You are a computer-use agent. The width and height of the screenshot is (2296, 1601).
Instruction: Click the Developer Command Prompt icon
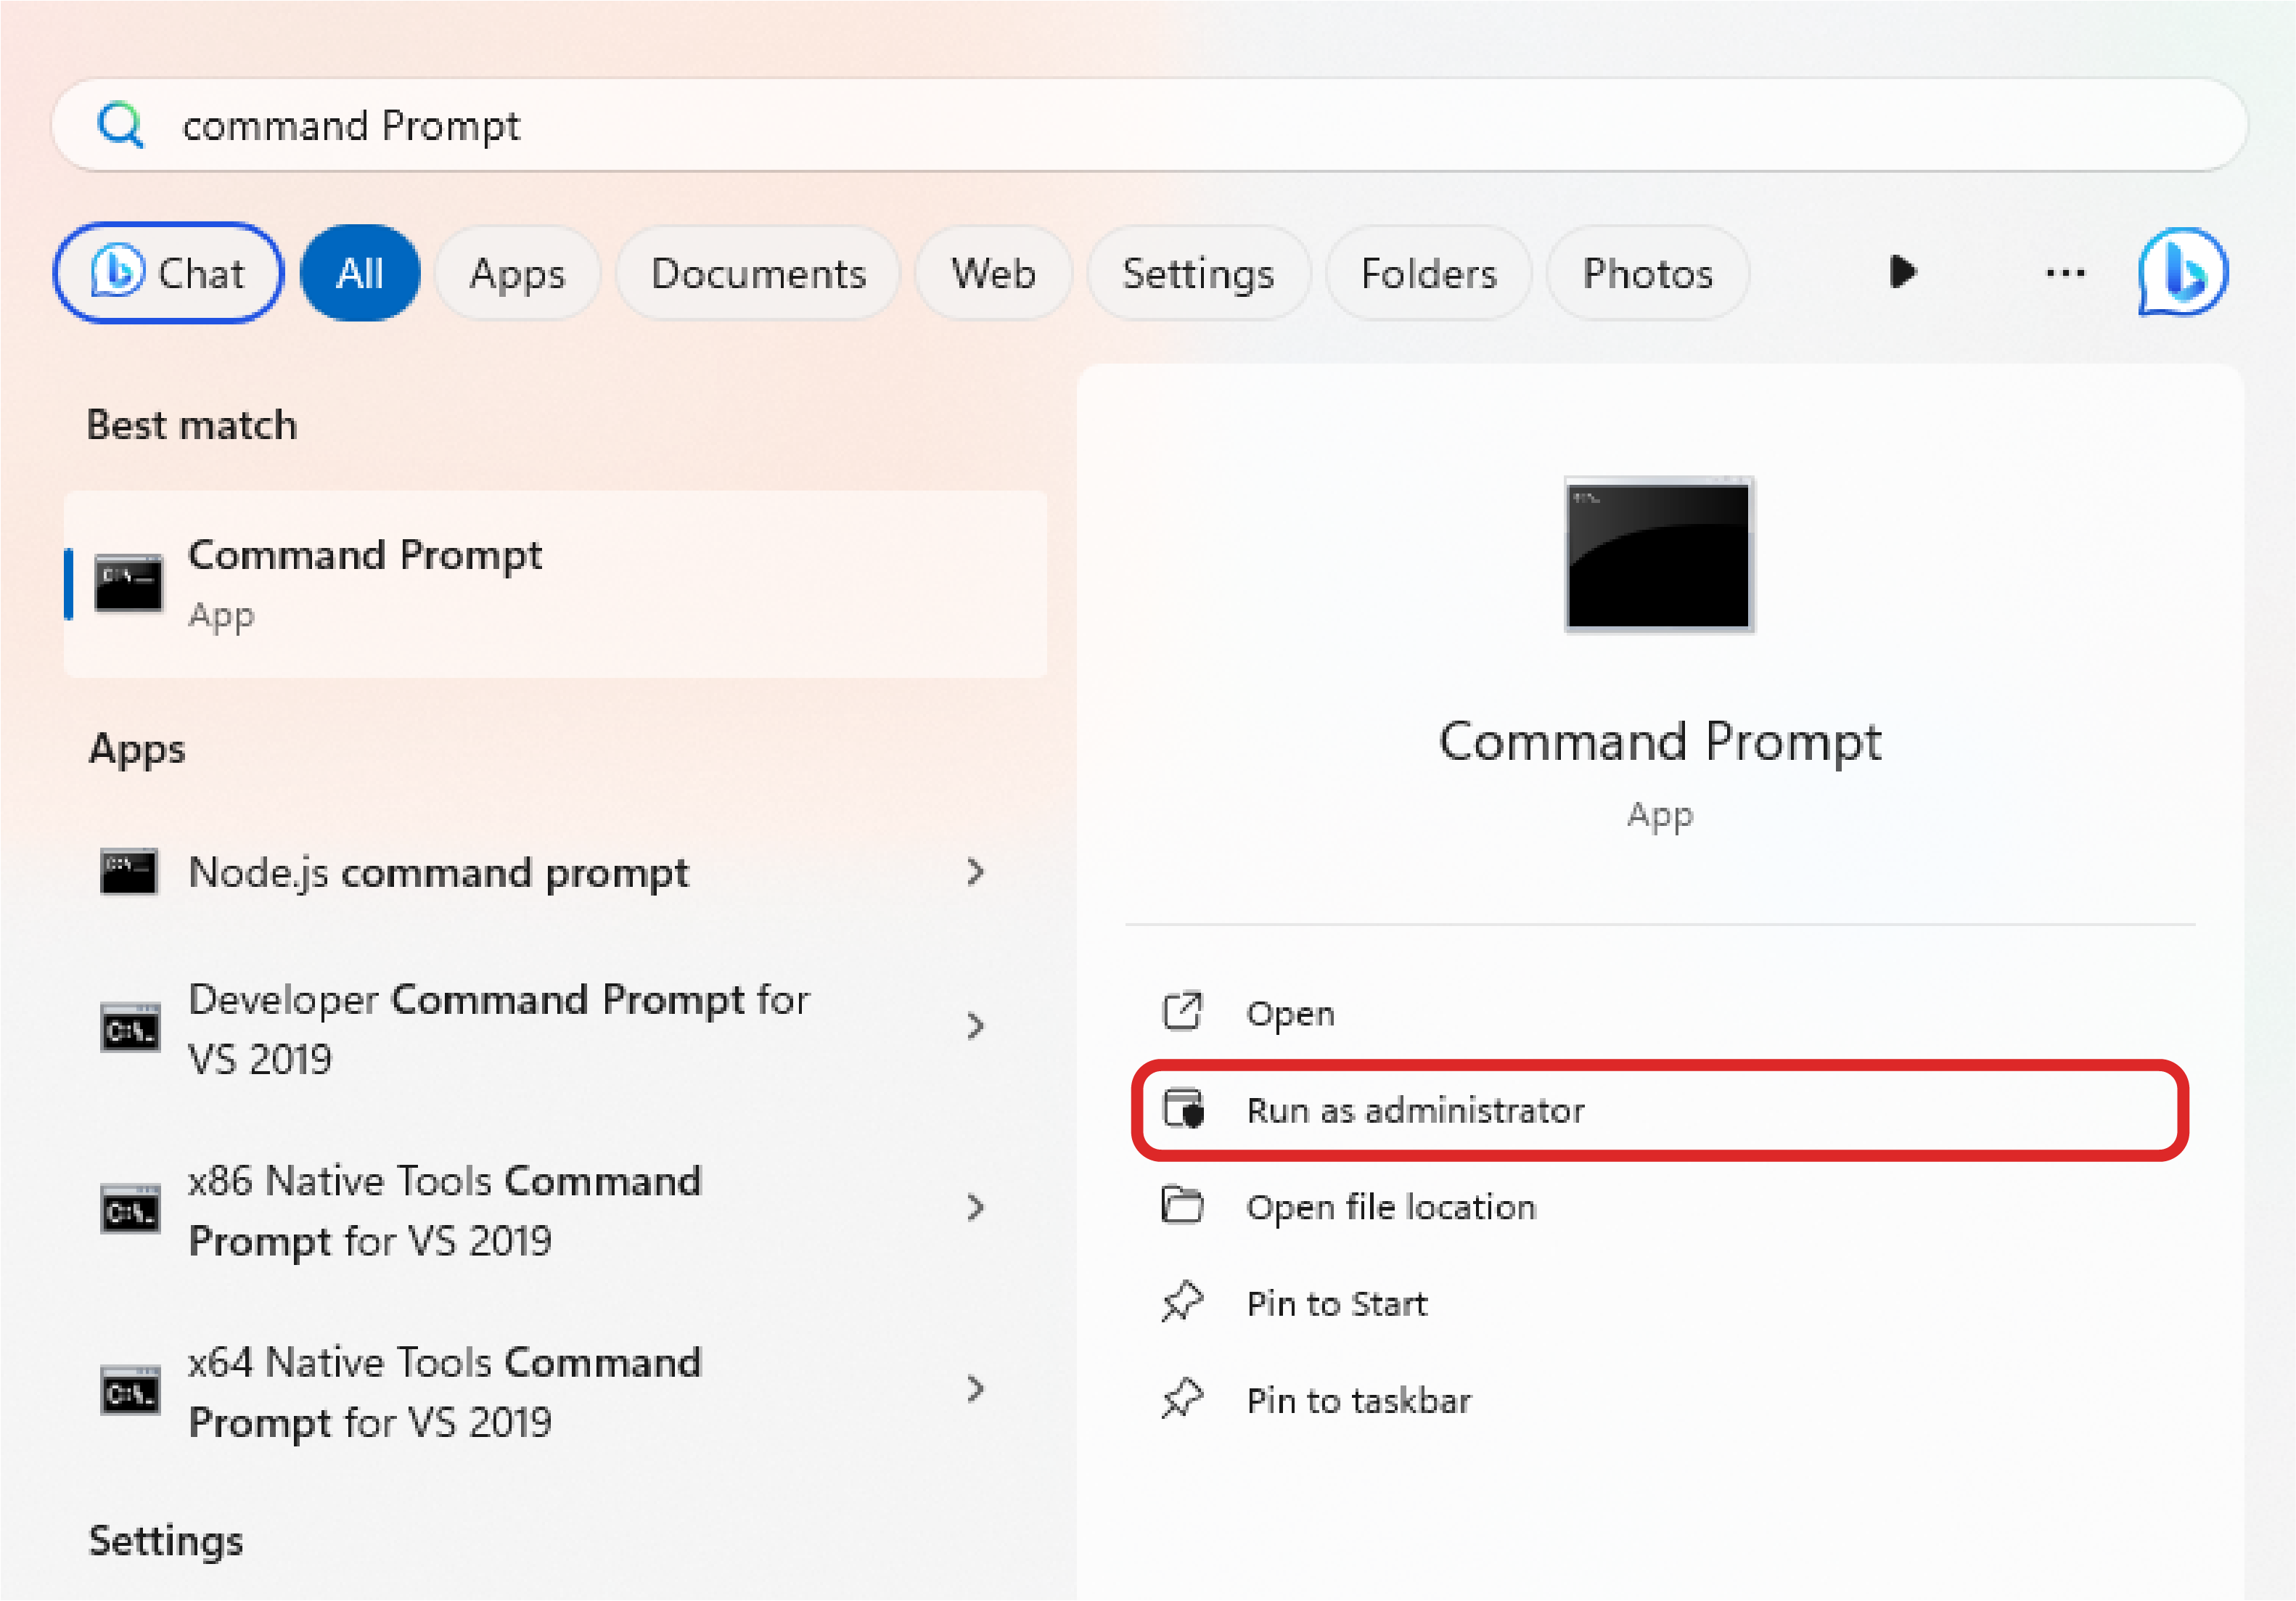coord(130,1027)
